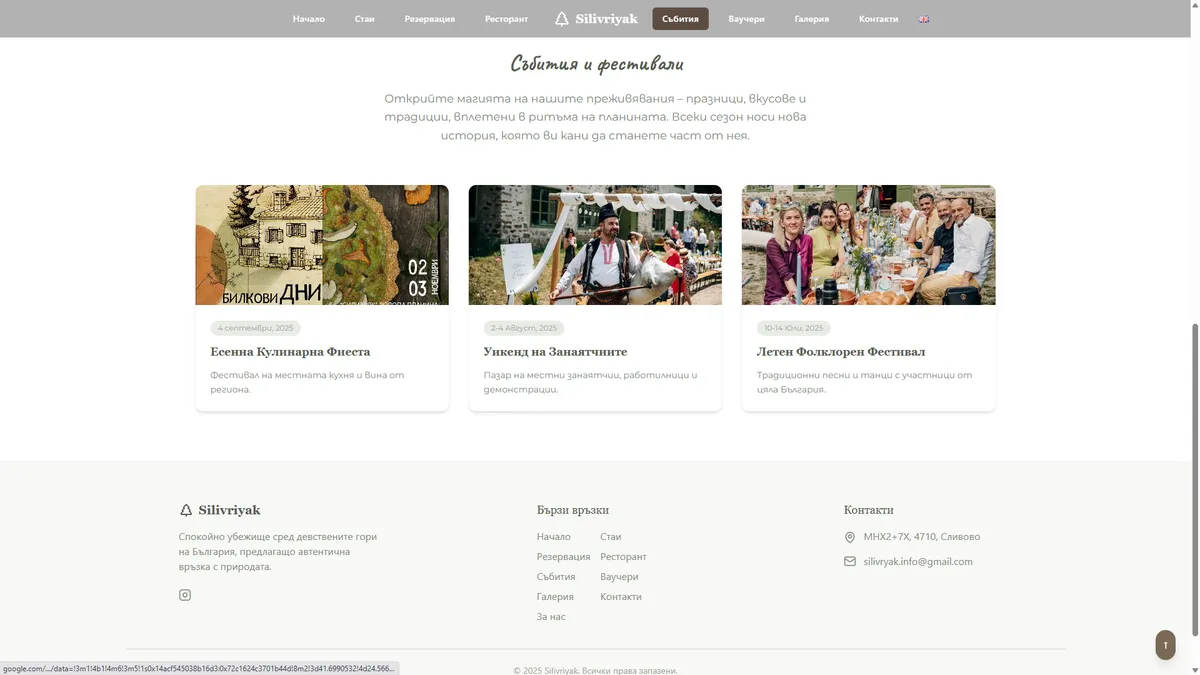This screenshot has width=1200, height=675.
Task: Select the Летен Фолклорен Фестивал image
Action: [x=868, y=244]
